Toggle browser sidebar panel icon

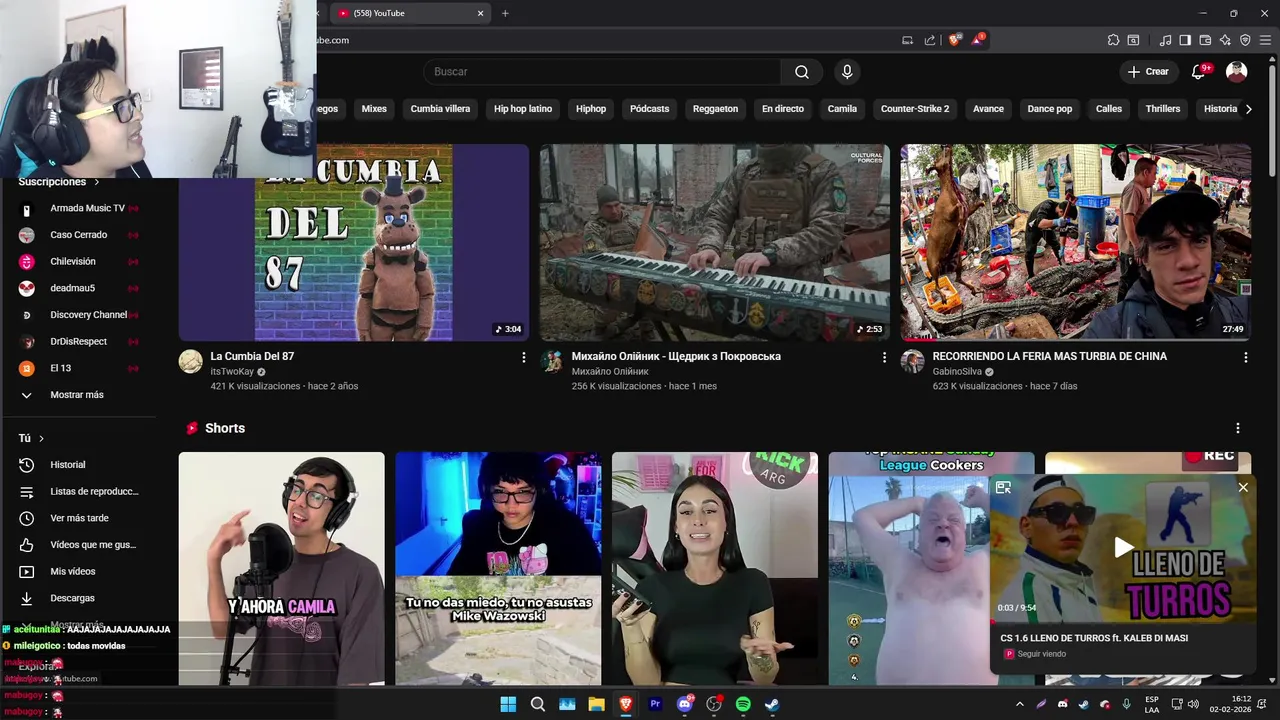pyautogui.click(x=1185, y=40)
